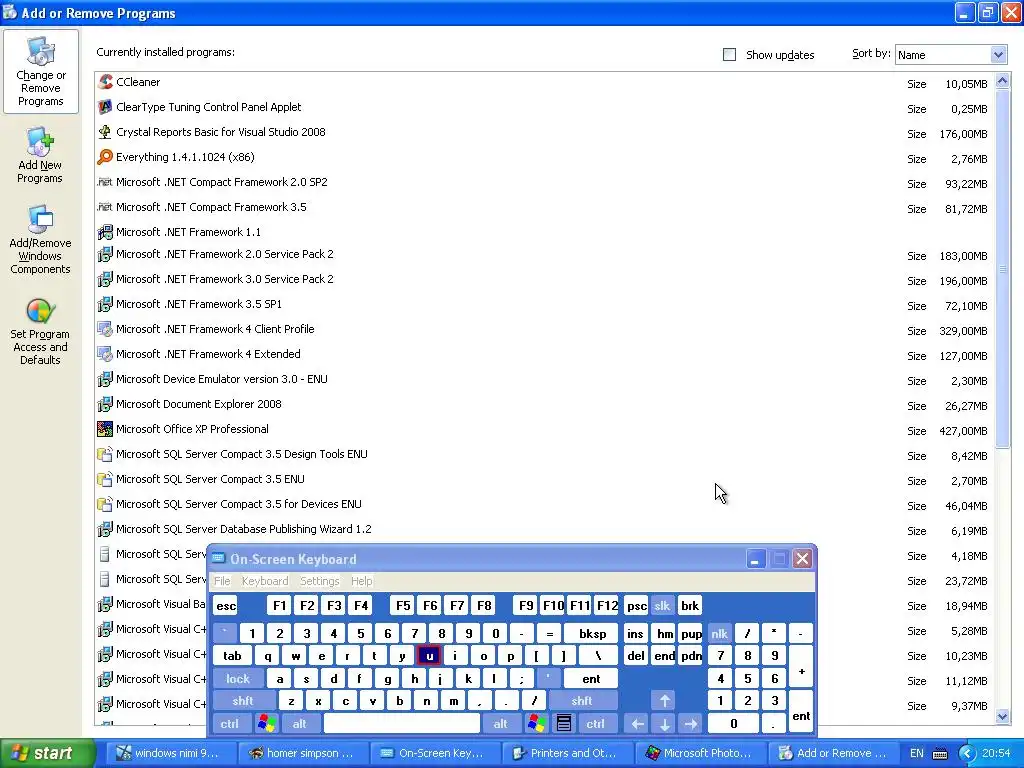The width and height of the screenshot is (1024, 768).
Task: Click the Microsoft Document Explorer 2008 icon
Action: tap(104, 404)
